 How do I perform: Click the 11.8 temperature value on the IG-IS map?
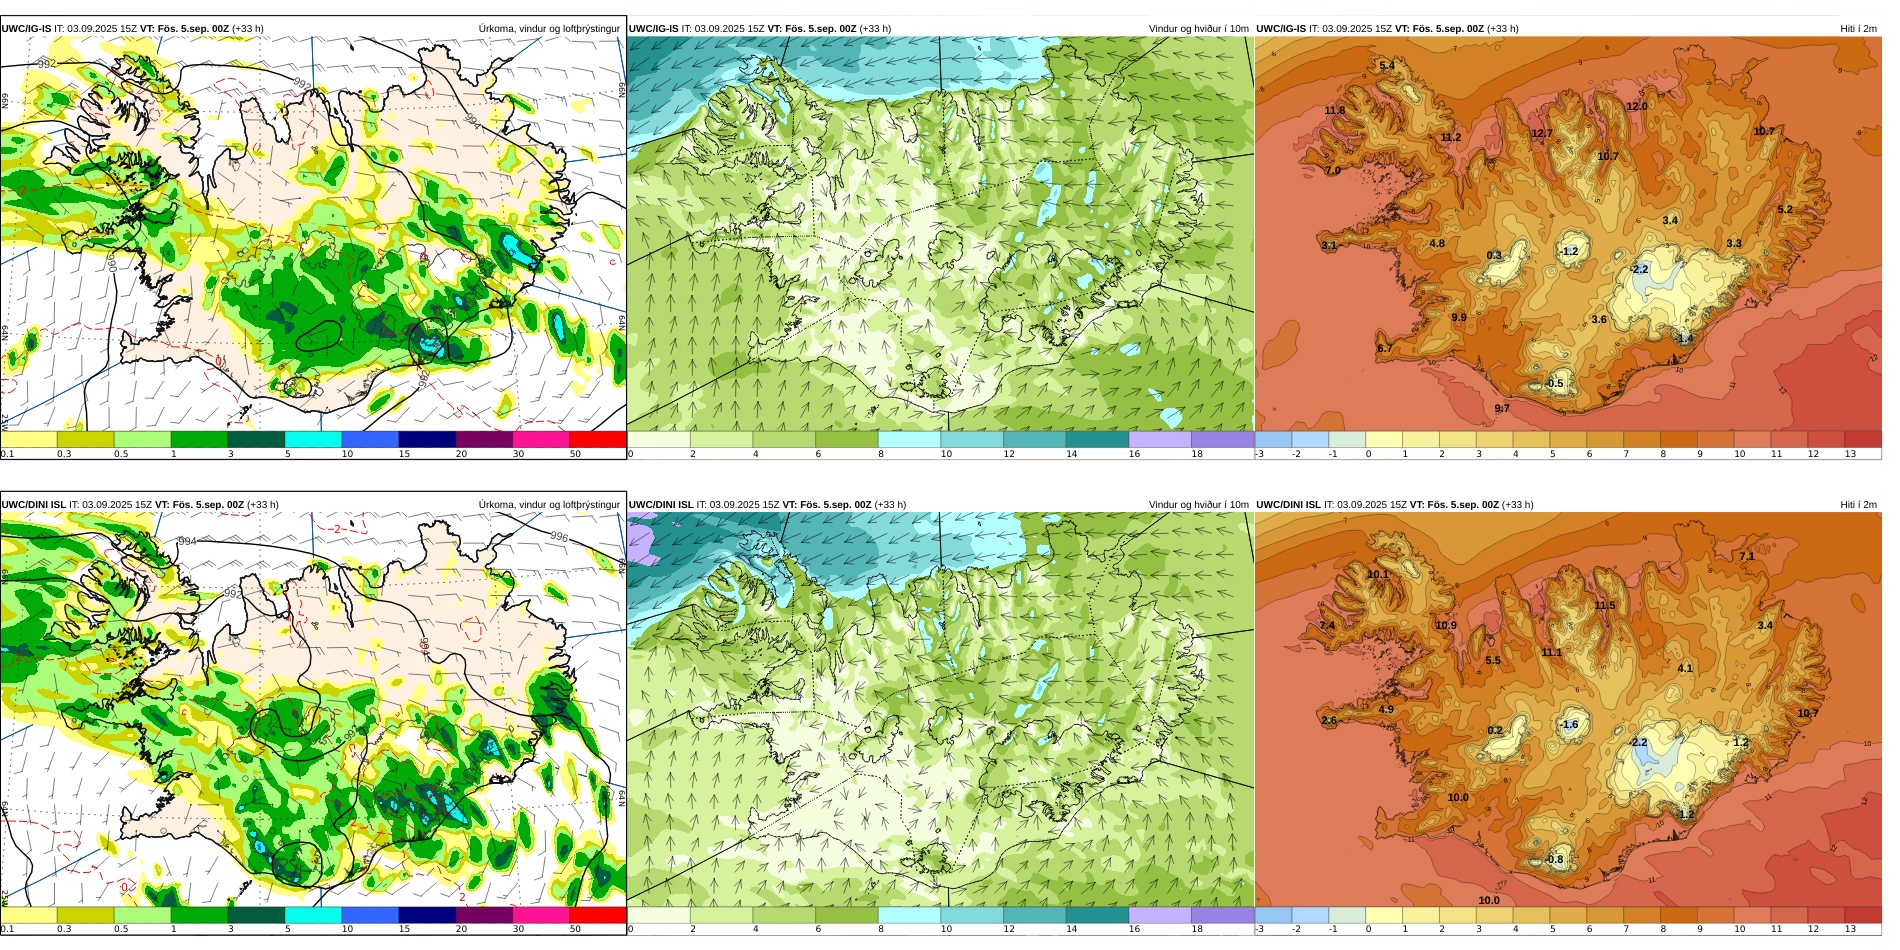point(1335,111)
